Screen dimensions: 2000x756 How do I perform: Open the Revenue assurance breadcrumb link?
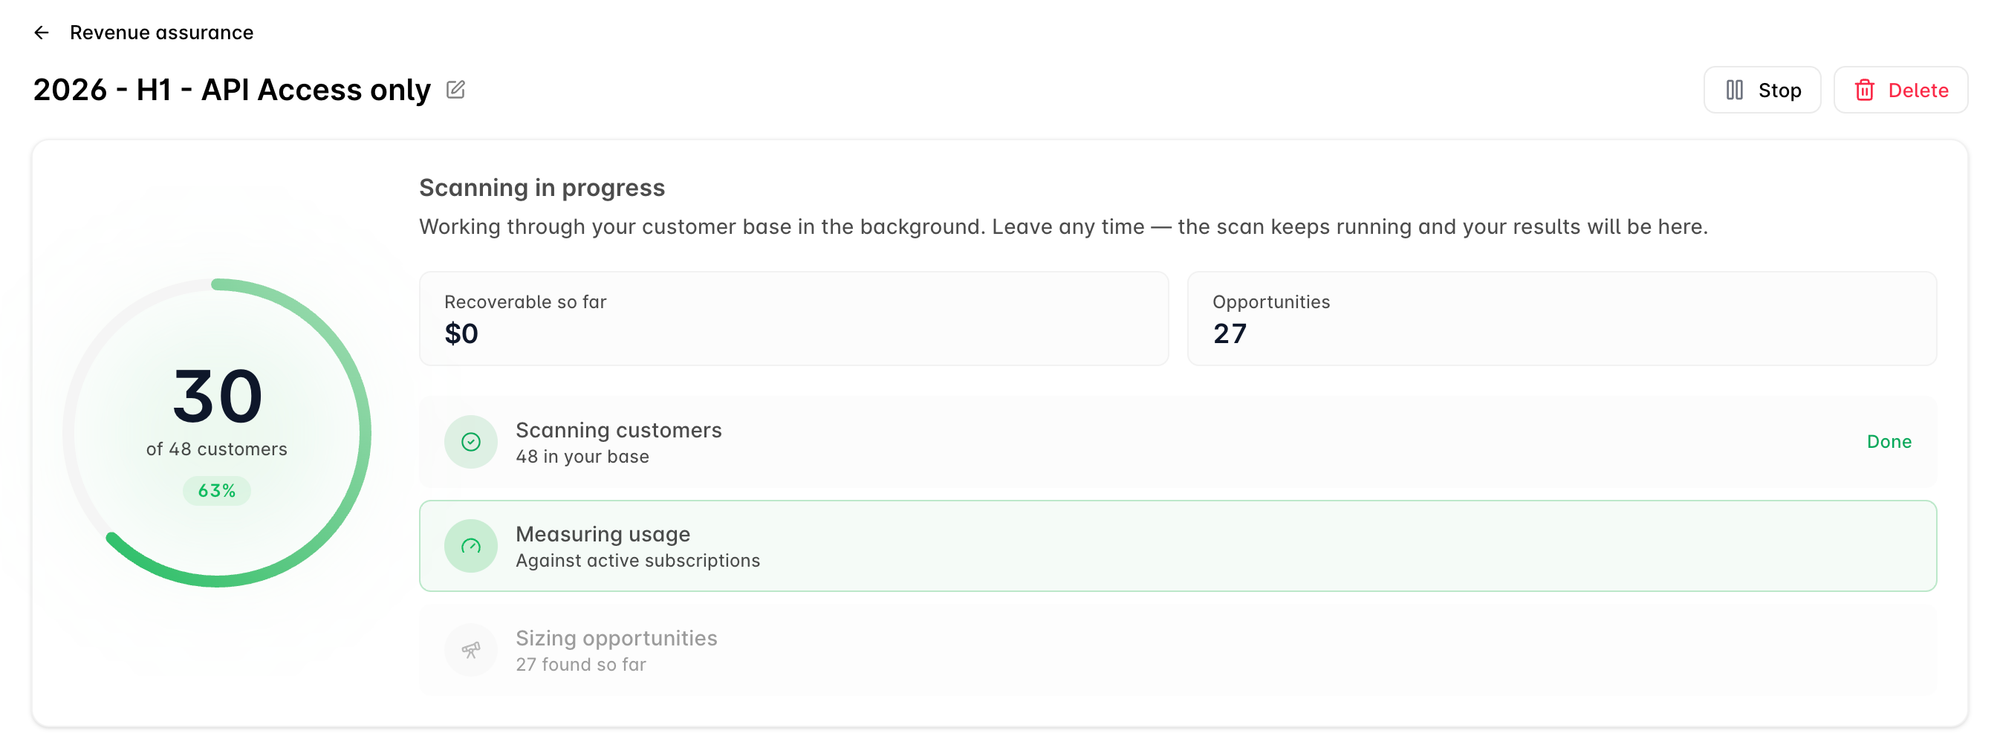(161, 33)
